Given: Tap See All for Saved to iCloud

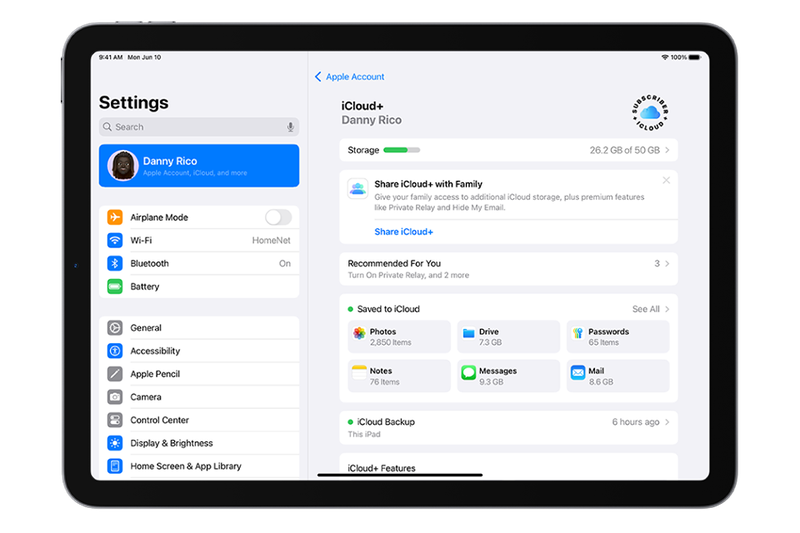Looking at the screenshot, I should 646,309.
